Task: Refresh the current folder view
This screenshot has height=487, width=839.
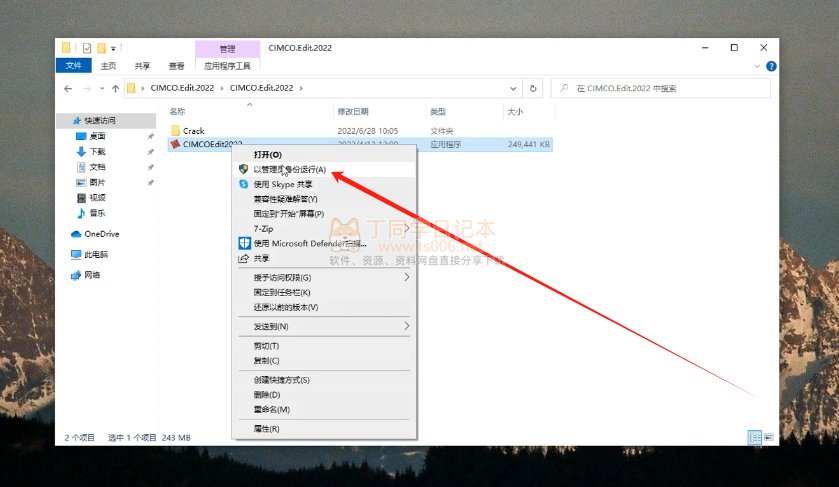Action: (x=533, y=88)
